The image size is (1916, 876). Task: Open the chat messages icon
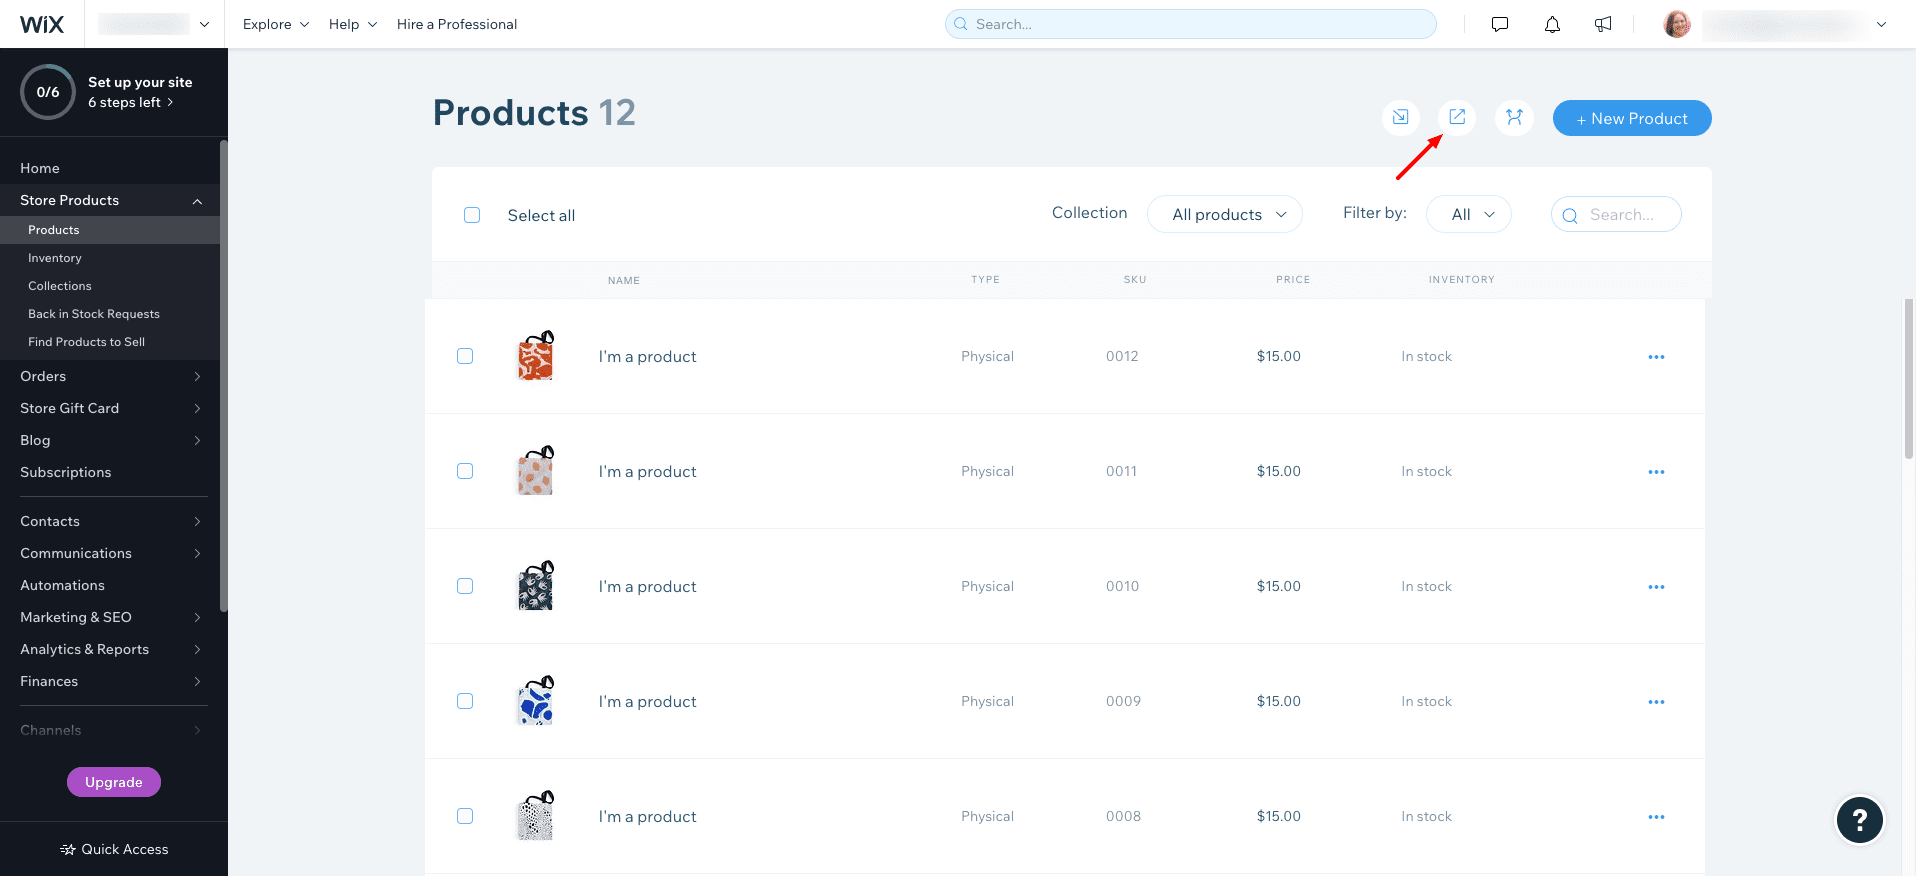[x=1499, y=24]
